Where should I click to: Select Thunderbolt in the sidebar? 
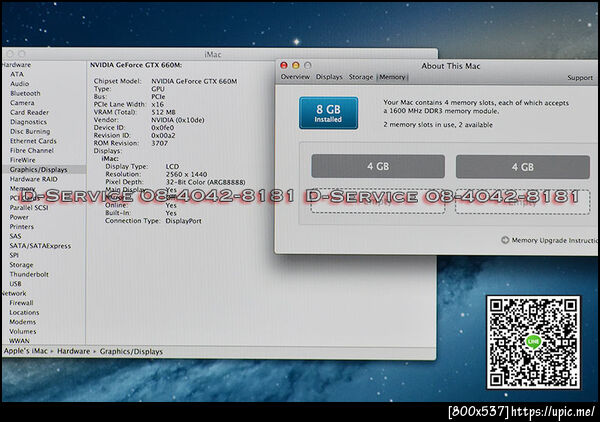point(29,274)
